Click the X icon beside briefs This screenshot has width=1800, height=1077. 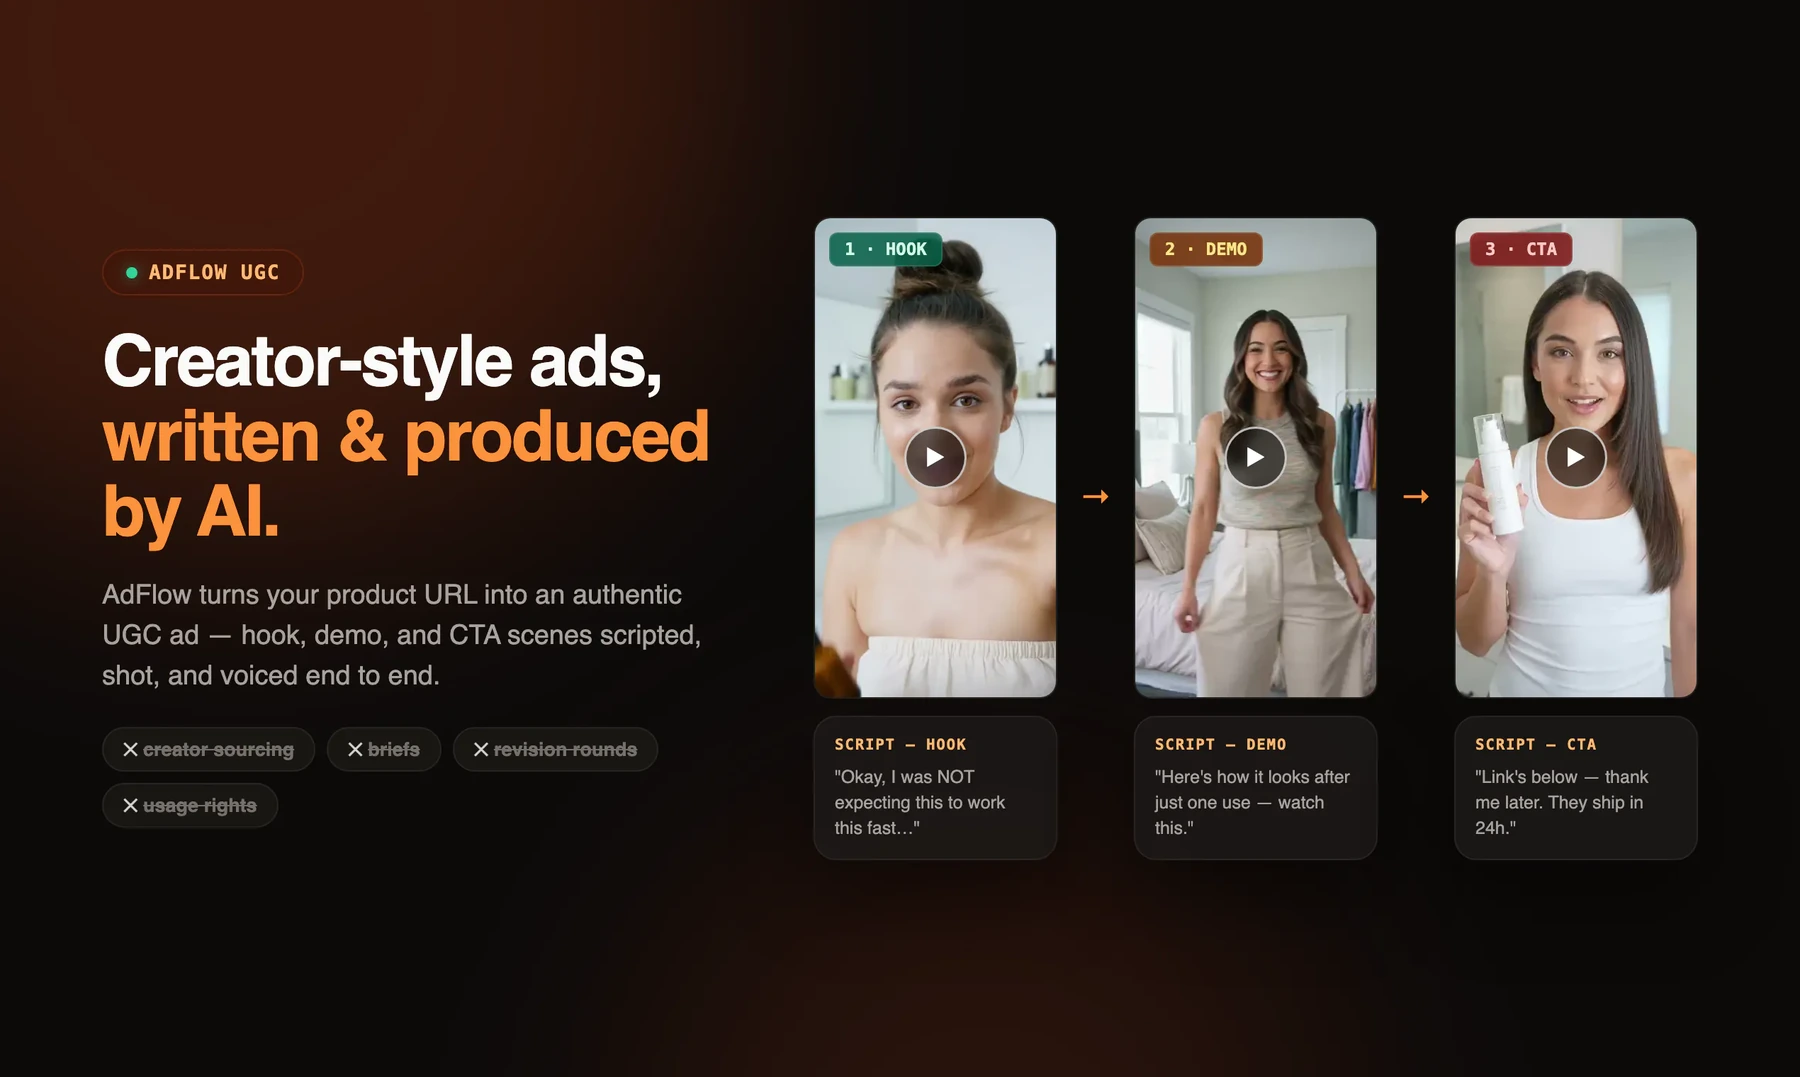click(x=355, y=750)
